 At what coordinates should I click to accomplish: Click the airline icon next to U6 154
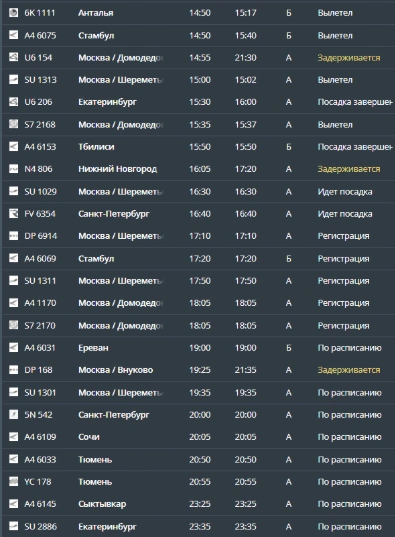click(x=13, y=58)
